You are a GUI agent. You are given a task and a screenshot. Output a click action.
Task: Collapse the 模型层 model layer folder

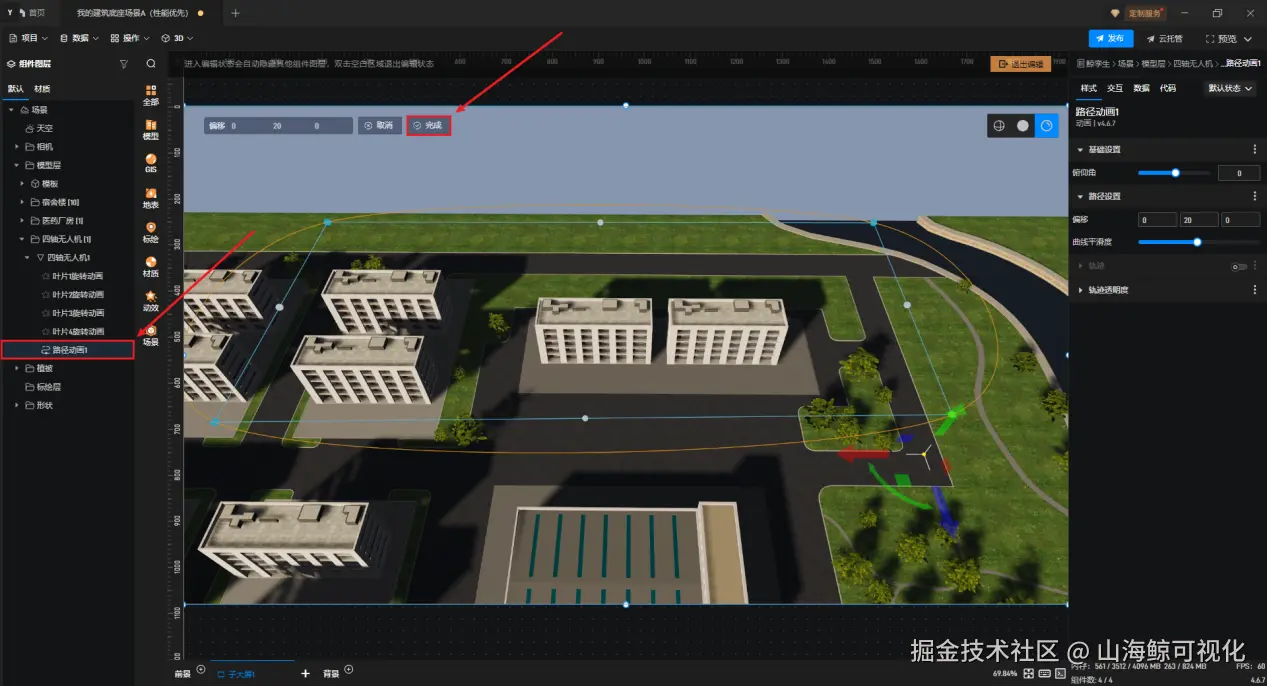(17, 165)
